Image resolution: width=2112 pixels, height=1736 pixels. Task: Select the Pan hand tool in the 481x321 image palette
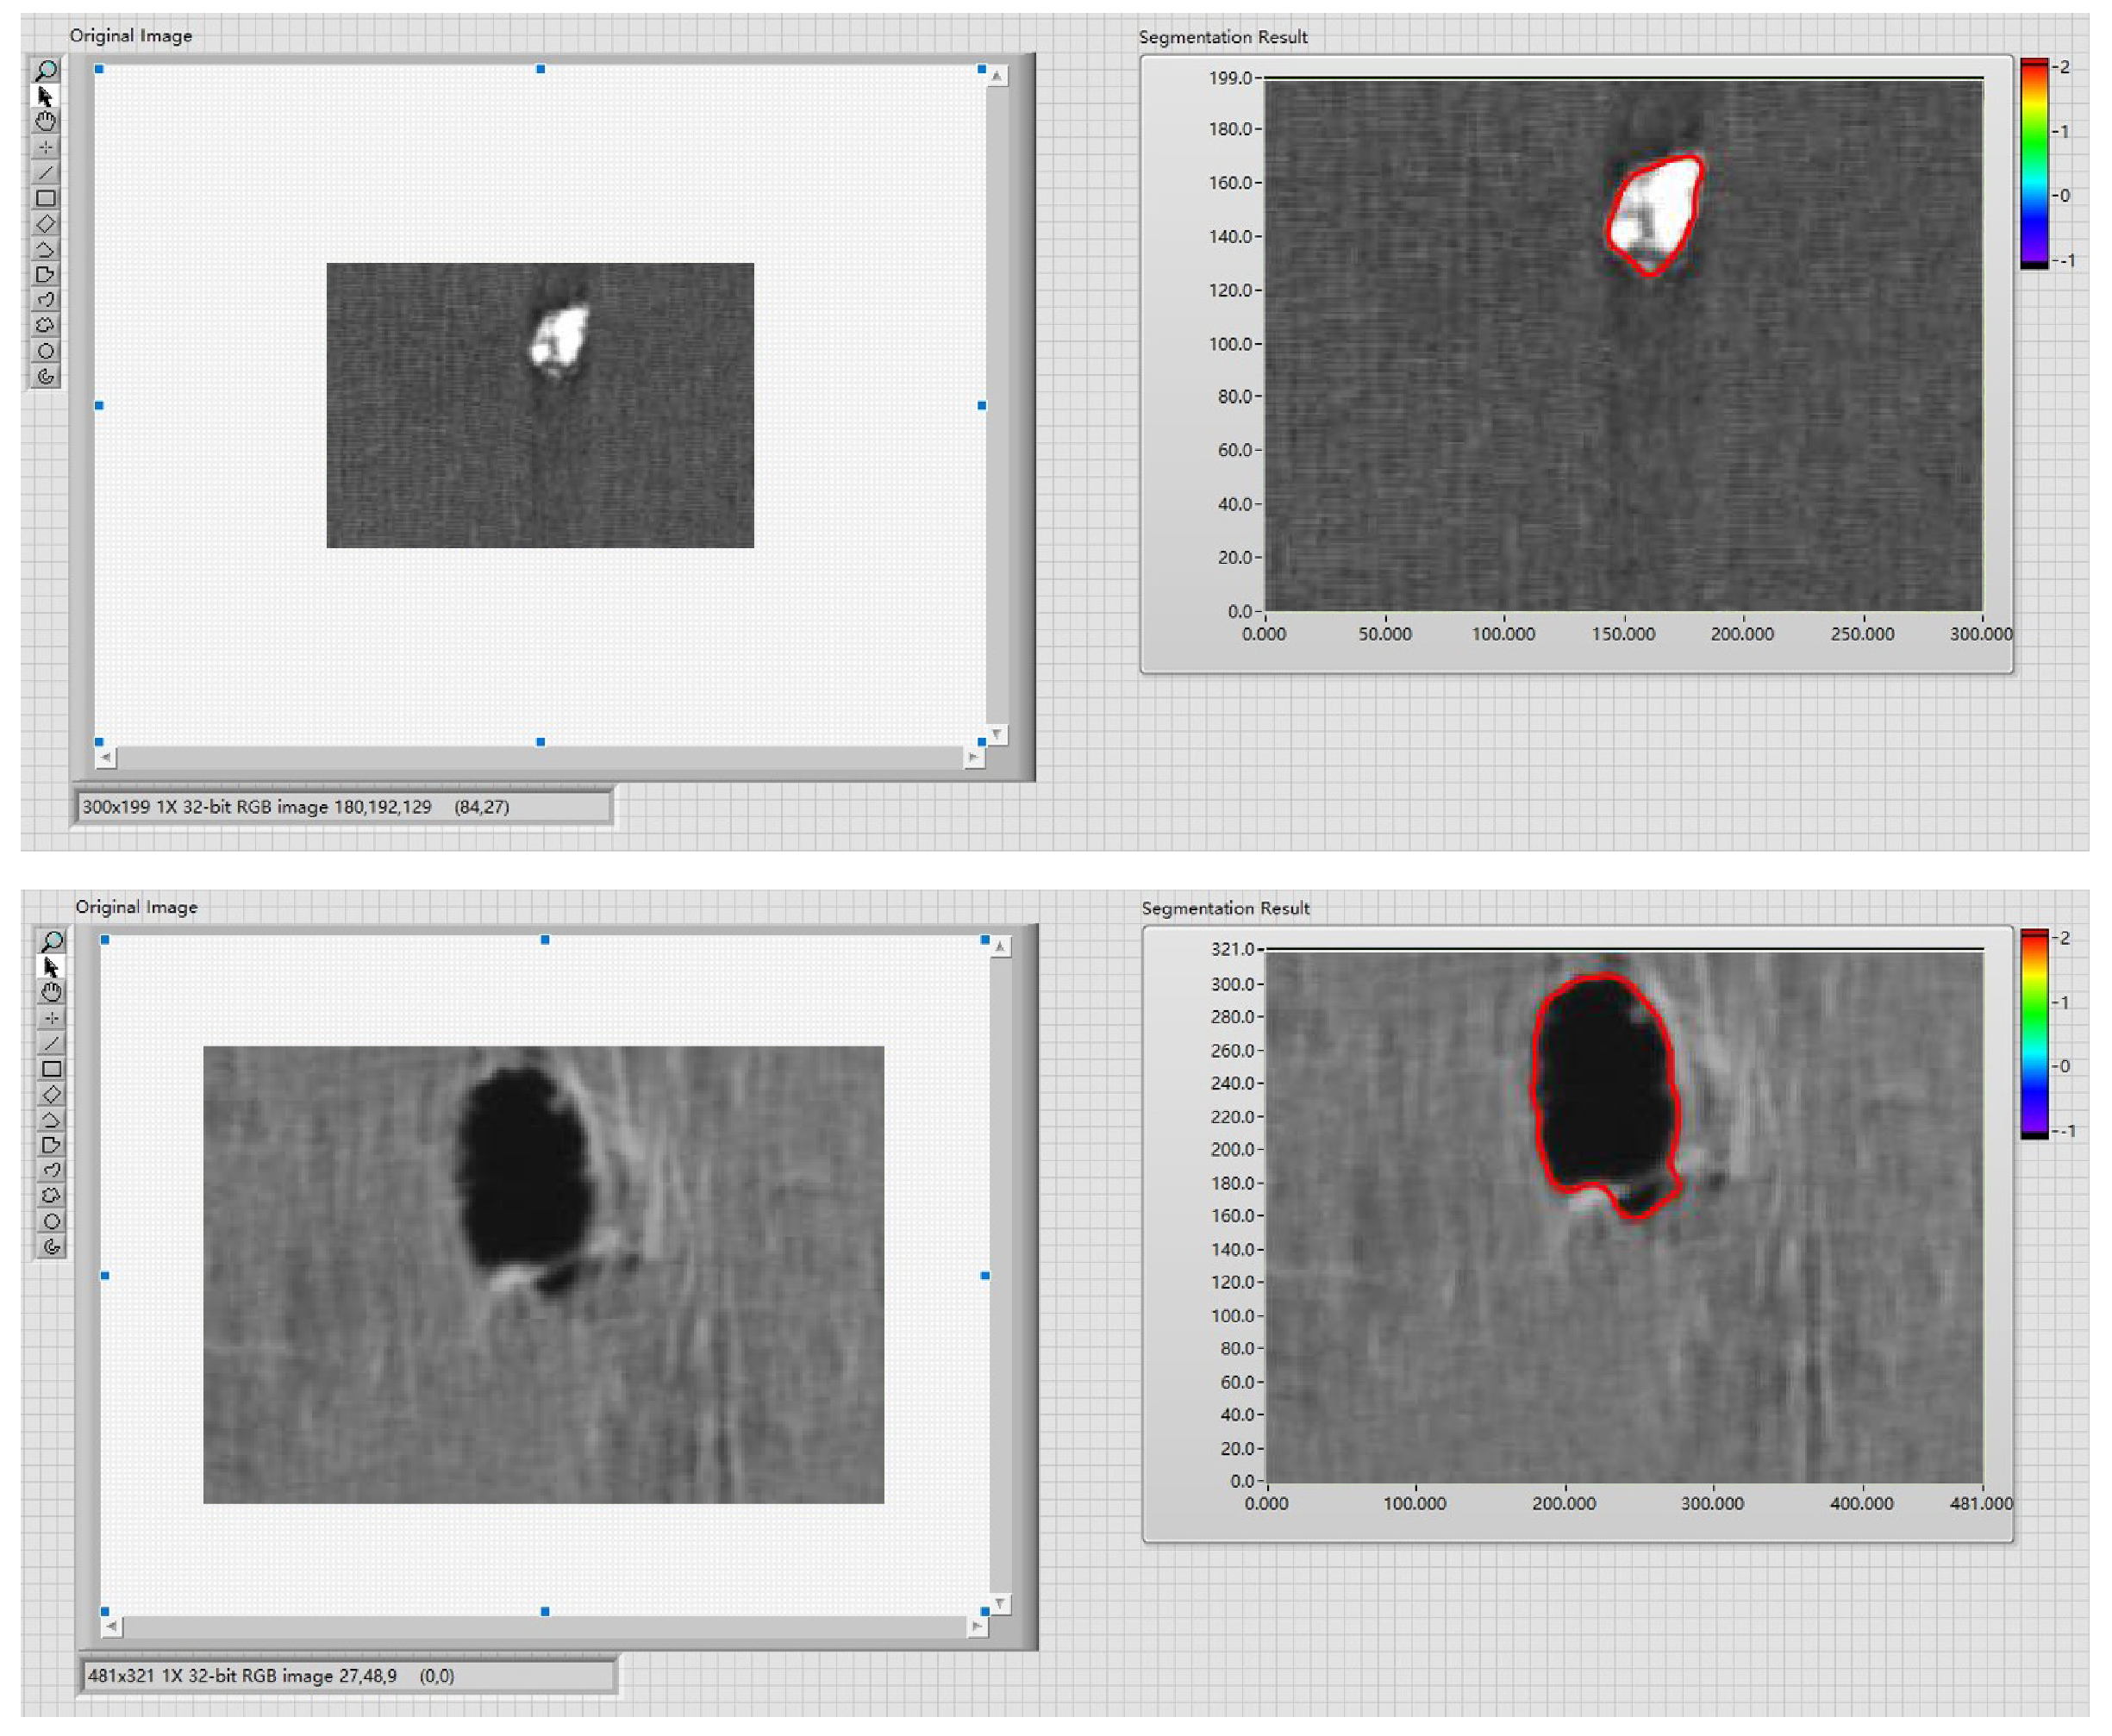pos(52,992)
